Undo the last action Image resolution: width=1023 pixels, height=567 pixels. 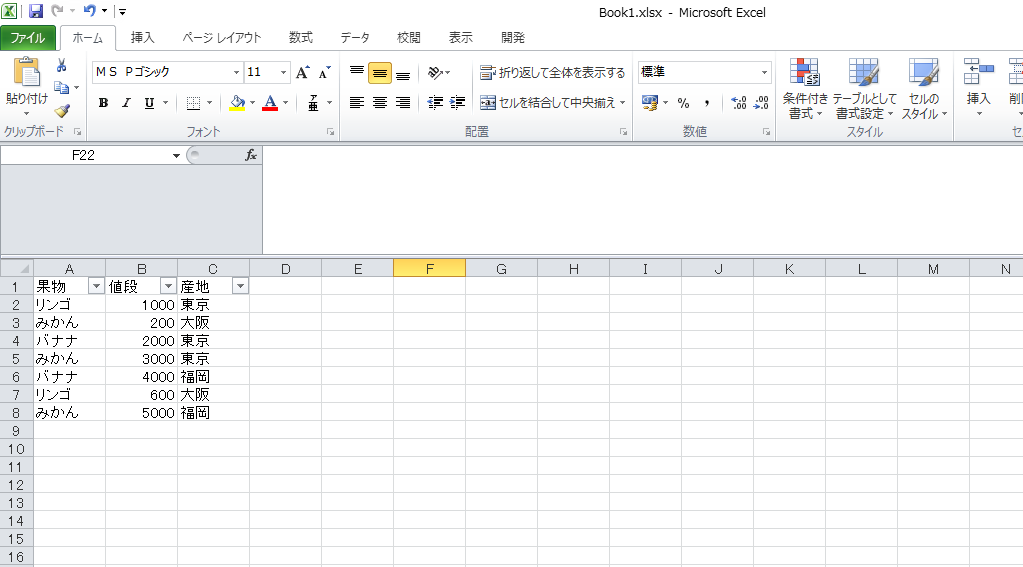click(x=89, y=11)
